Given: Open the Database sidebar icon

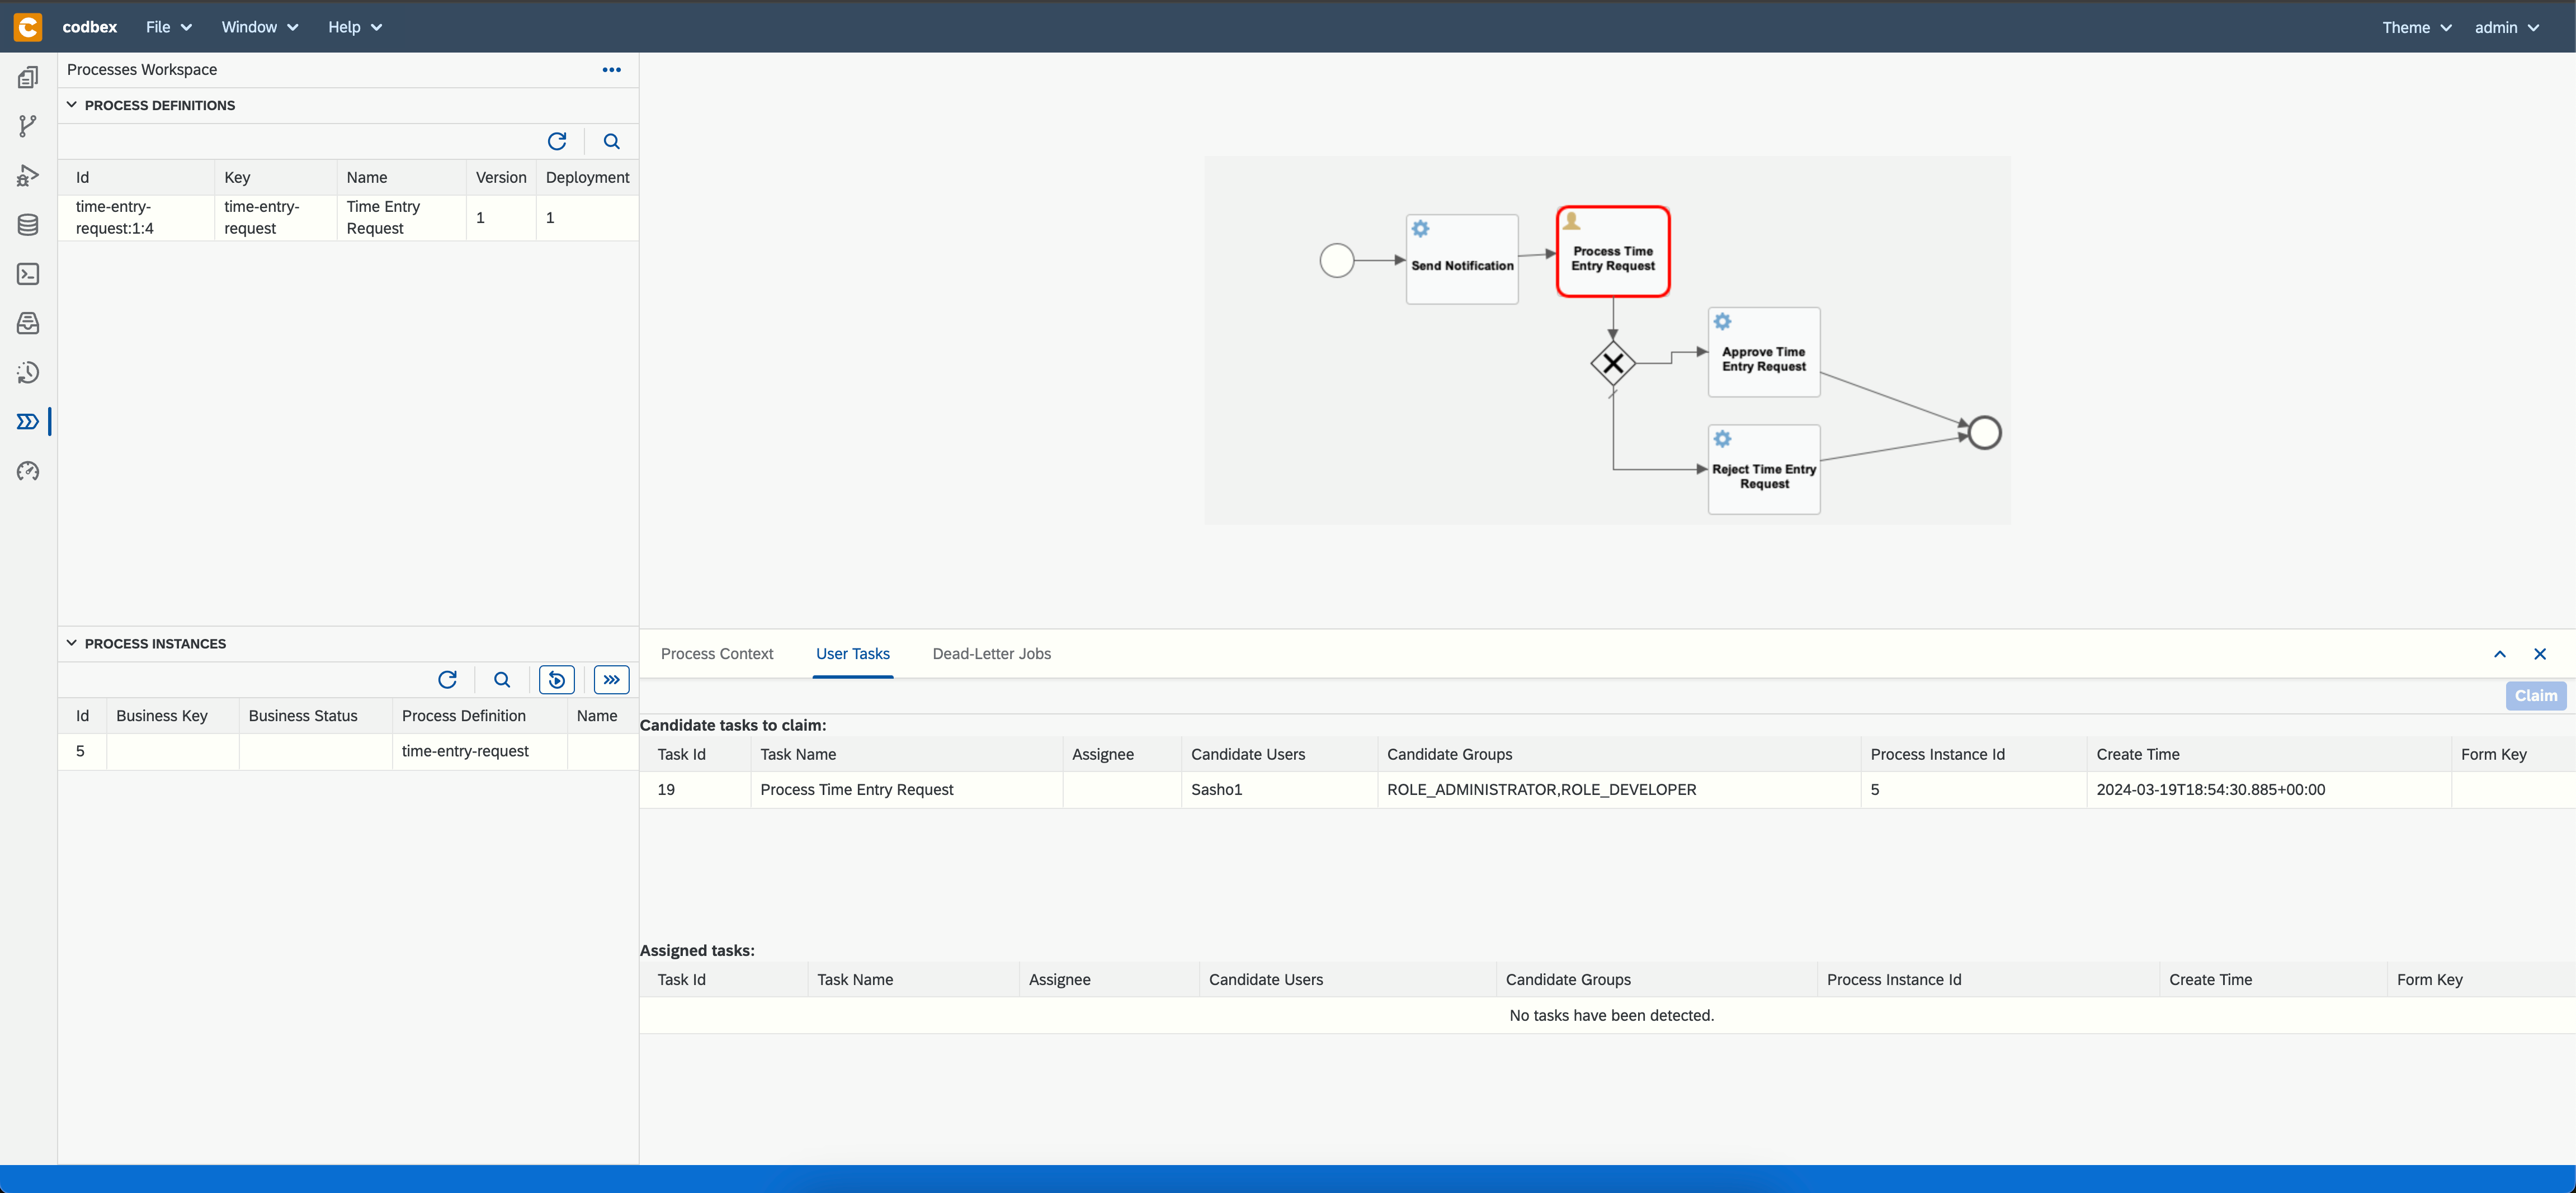Looking at the screenshot, I should point(28,225).
